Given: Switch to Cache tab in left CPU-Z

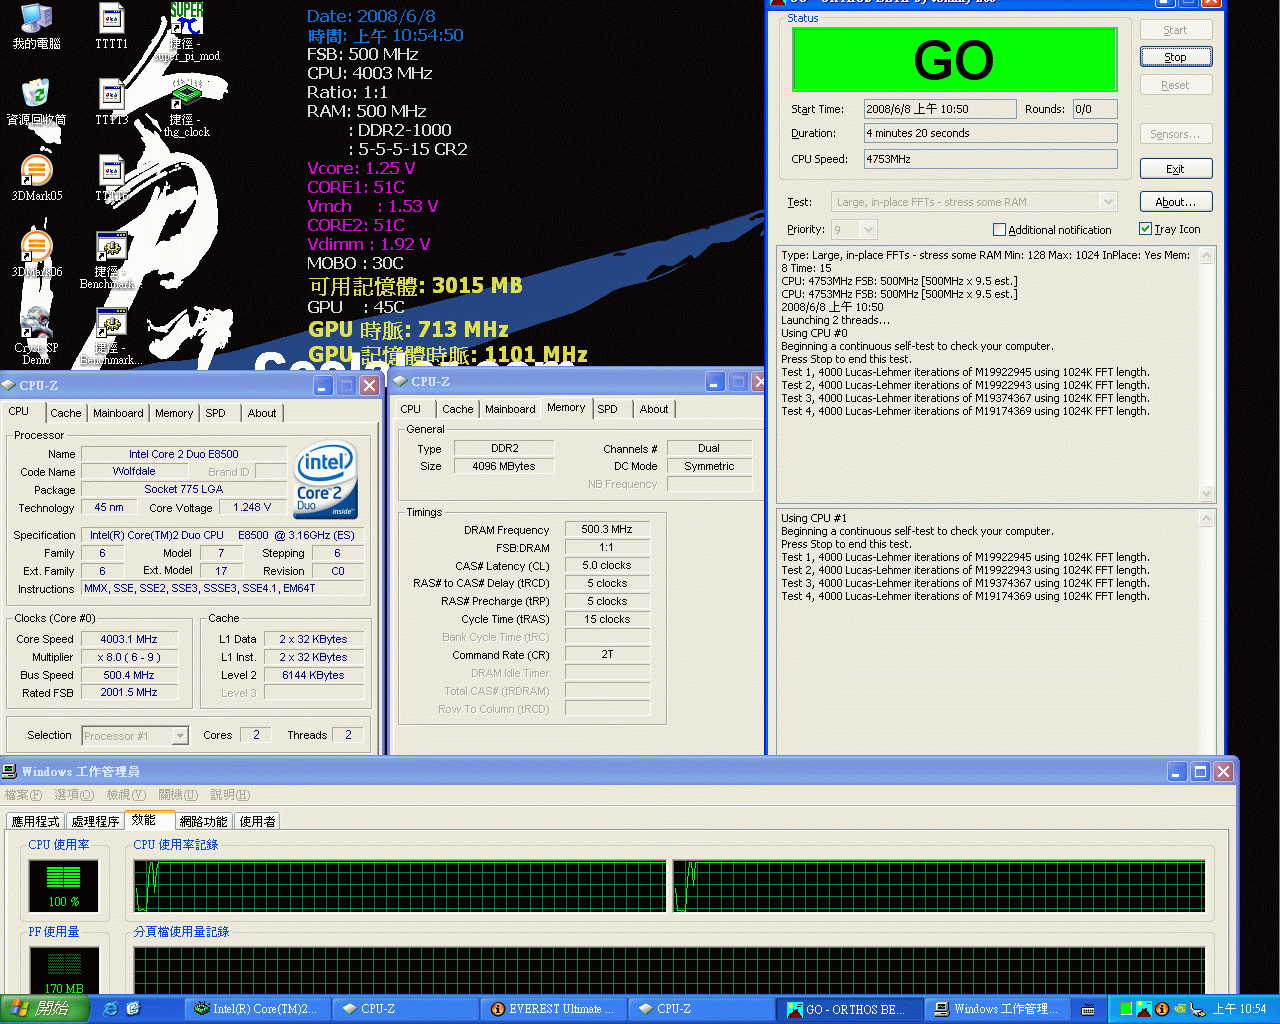Looking at the screenshot, I should coord(66,413).
